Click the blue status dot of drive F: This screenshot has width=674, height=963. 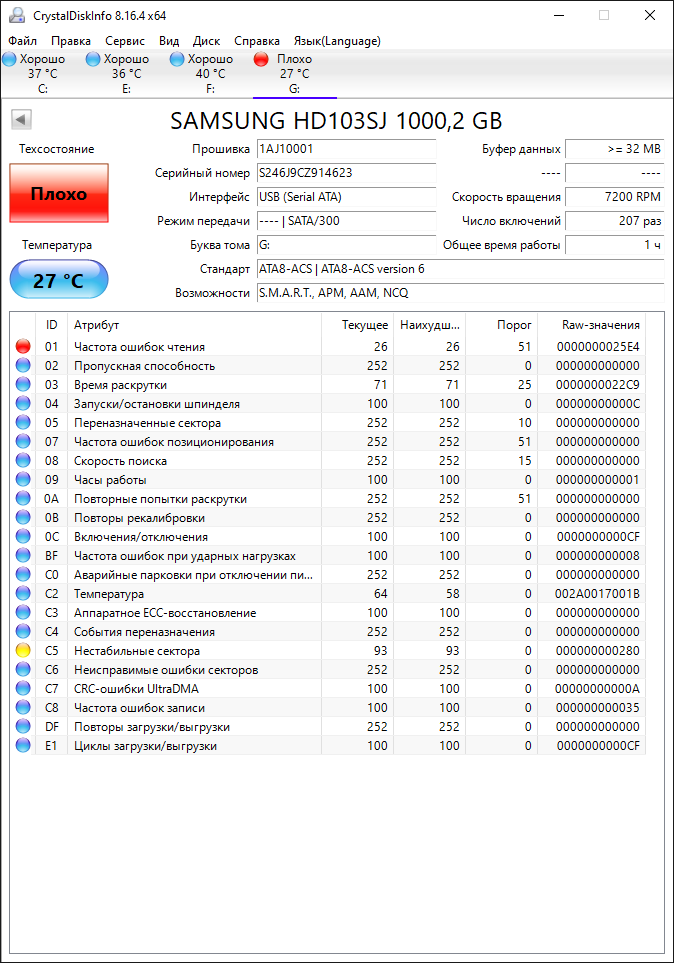(177, 59)
